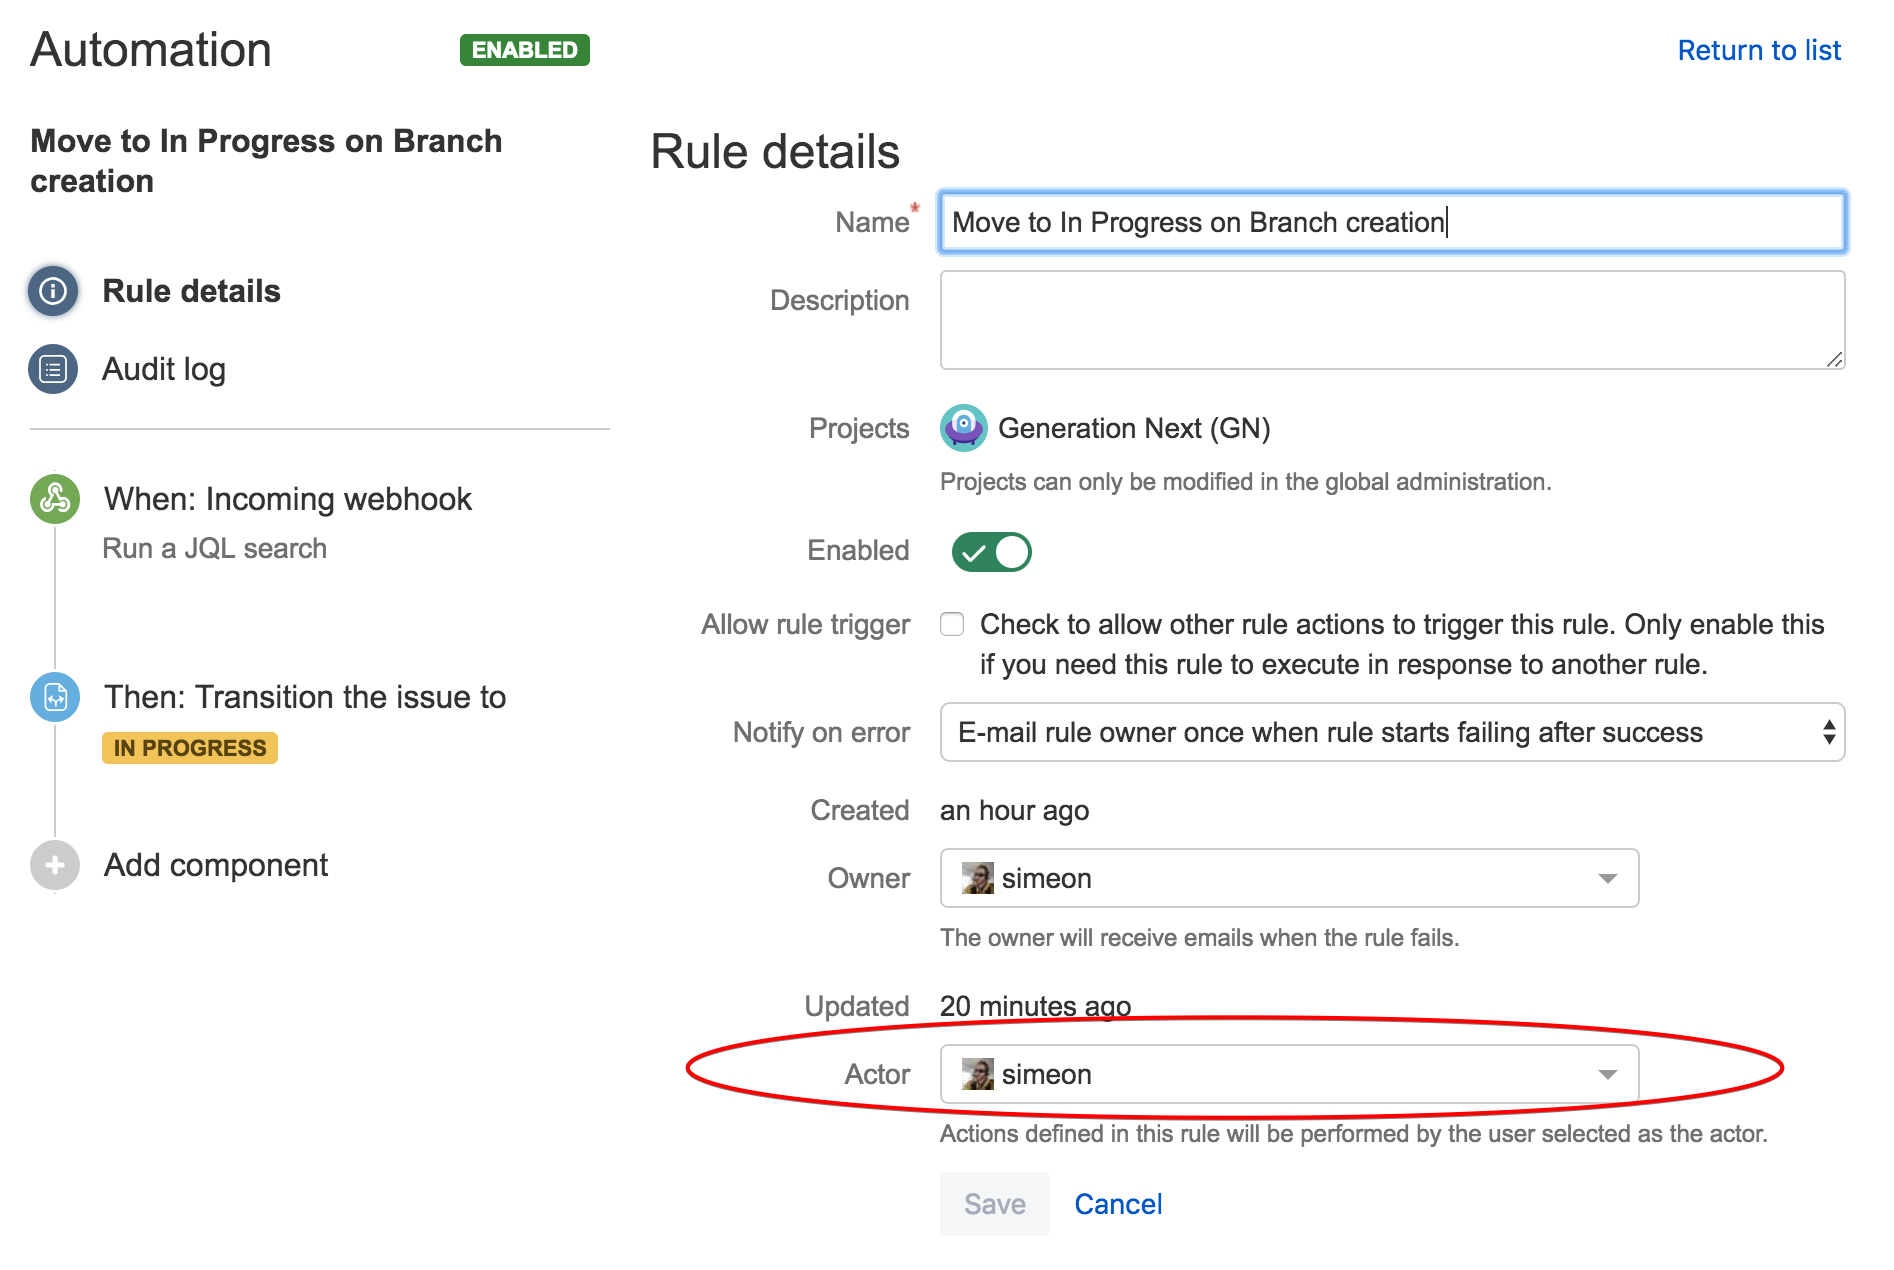The image size is (1894, 1270).
Task: Click the Audit log list icon
Action: pyautogui.click(x=52, y=368)
